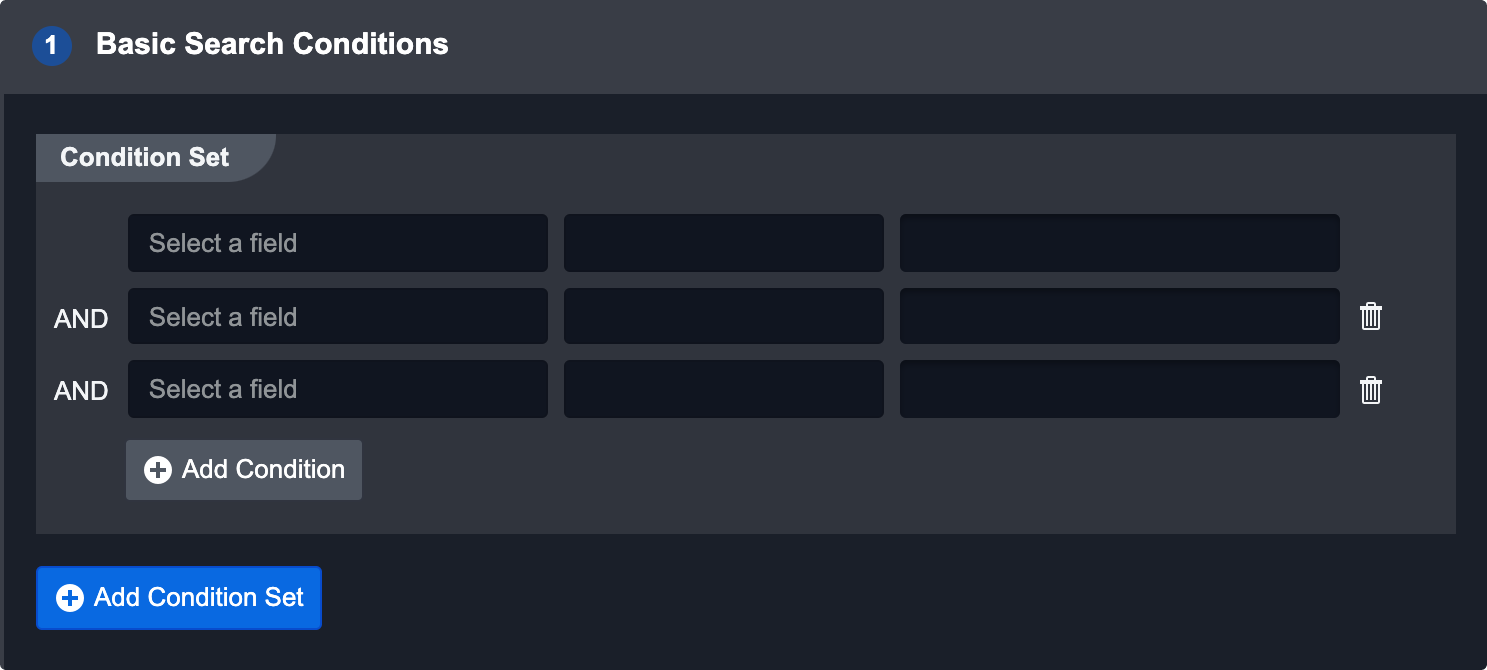Click the AND label on the second row

pyautogui.click(x=81, y=319)
